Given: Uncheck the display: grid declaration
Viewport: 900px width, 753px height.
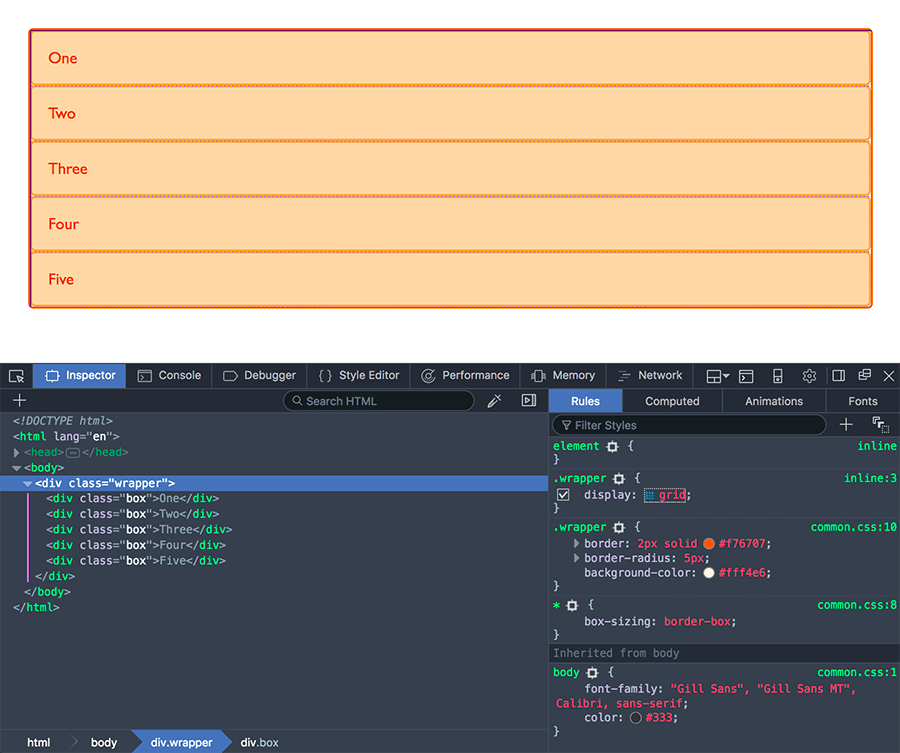Looking at the screenshot, I should (x=563, y=494).
